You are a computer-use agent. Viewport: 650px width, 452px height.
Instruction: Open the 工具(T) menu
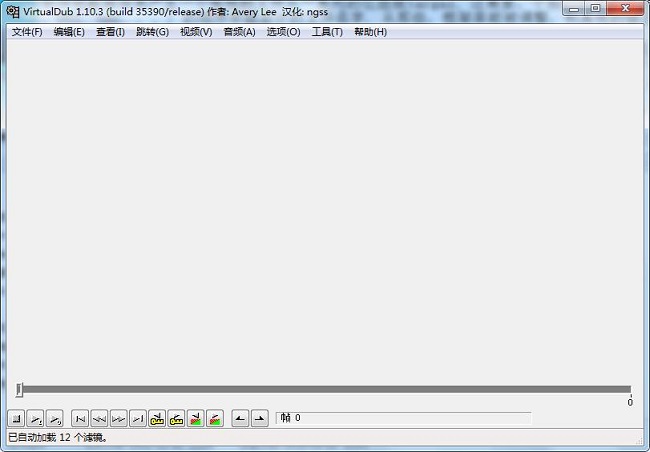(x=327, y=32)
